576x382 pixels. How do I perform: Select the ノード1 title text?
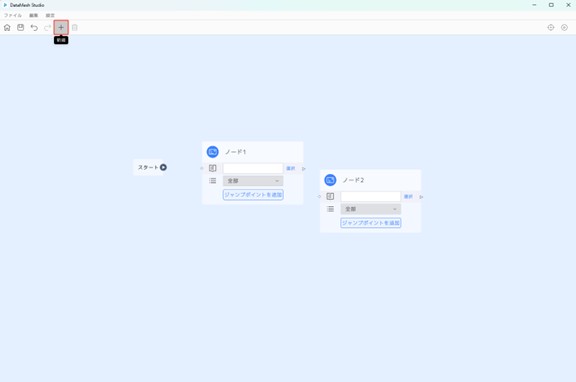pyautogui.click(x=235, y=152)
